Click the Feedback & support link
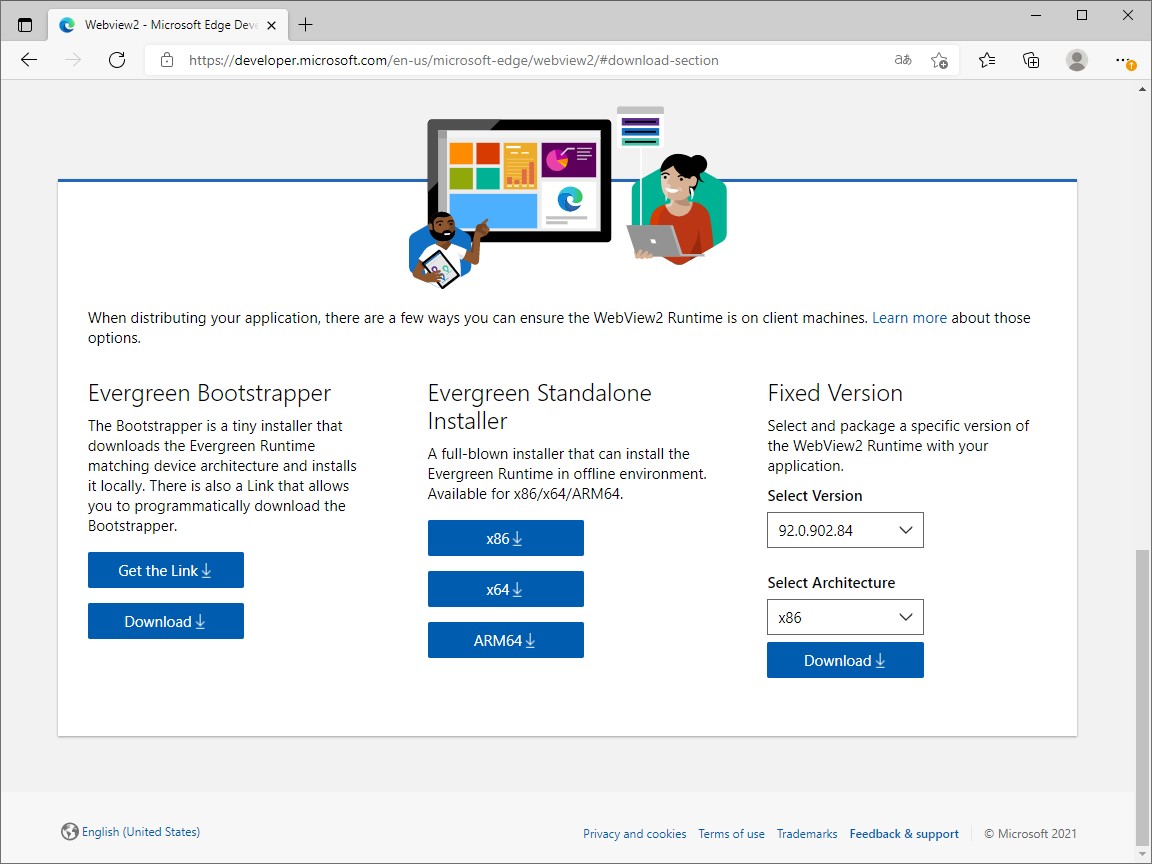 click(x=903, y=833)
